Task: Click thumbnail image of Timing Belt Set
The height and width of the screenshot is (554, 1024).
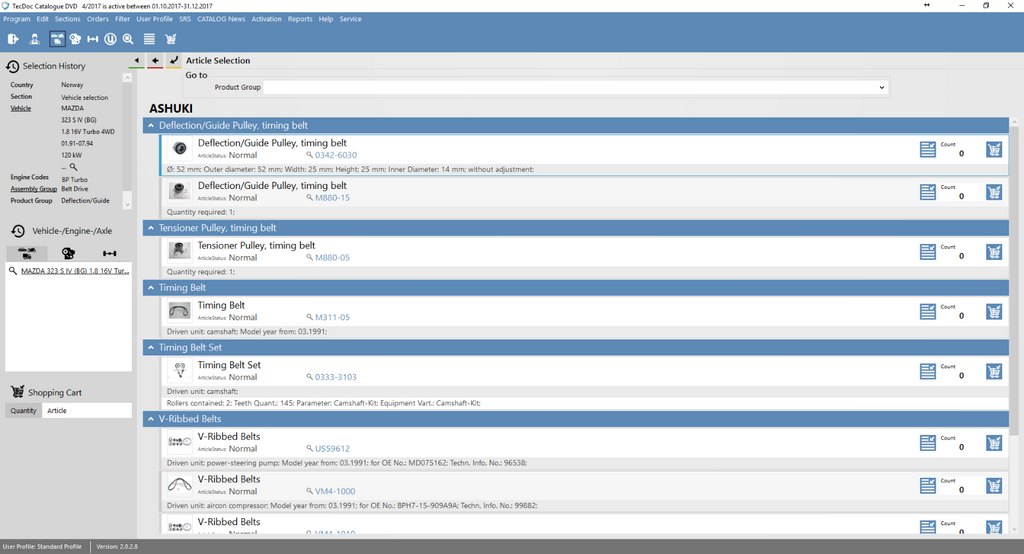Action: [x=179, y=370]
